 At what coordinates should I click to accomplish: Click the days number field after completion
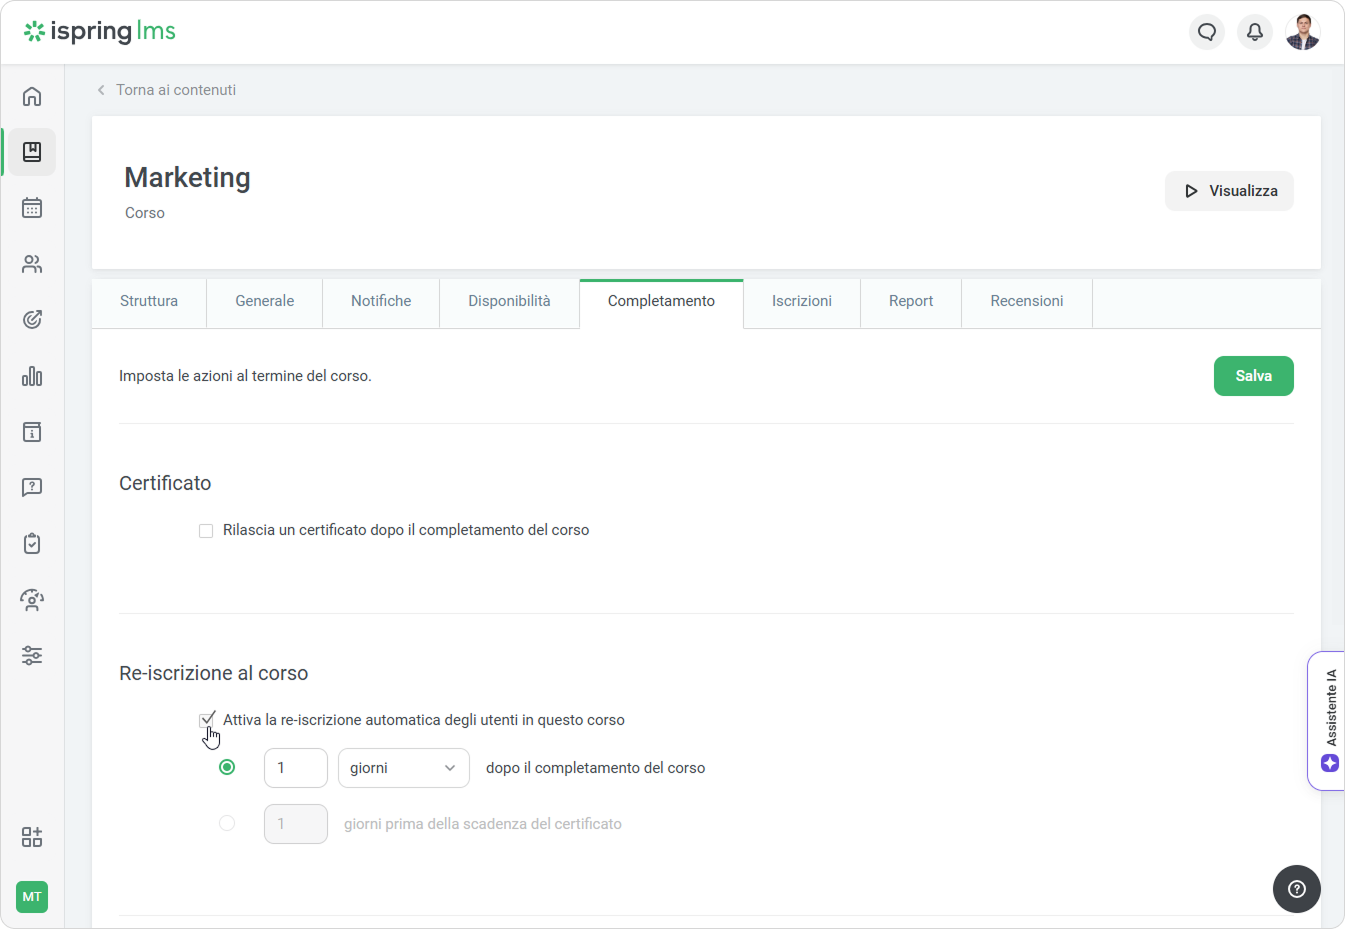295,768
